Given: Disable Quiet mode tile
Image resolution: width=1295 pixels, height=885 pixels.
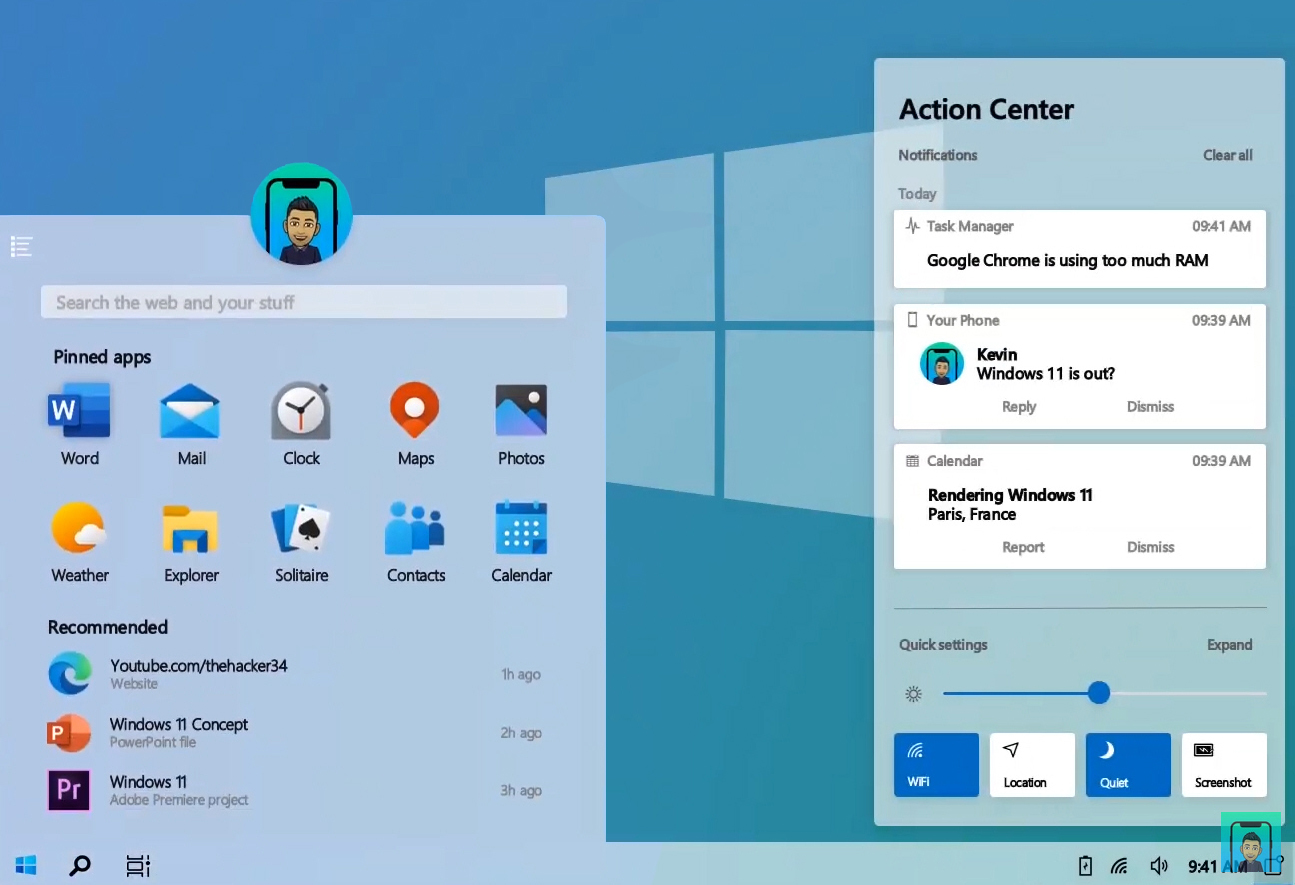Looking at the screenshot, I should (x=1128, y=765).
